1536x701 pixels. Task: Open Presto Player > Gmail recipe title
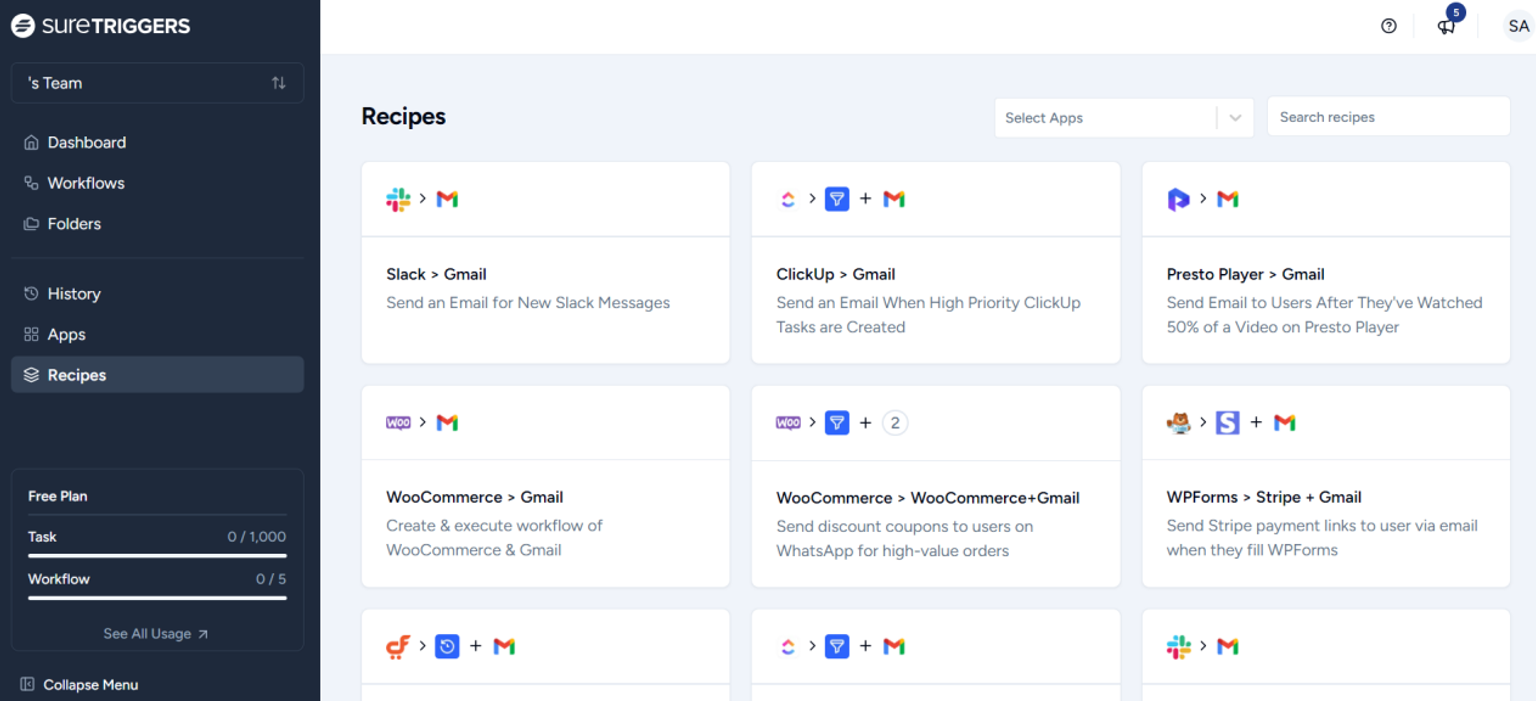click(1245, 274)
